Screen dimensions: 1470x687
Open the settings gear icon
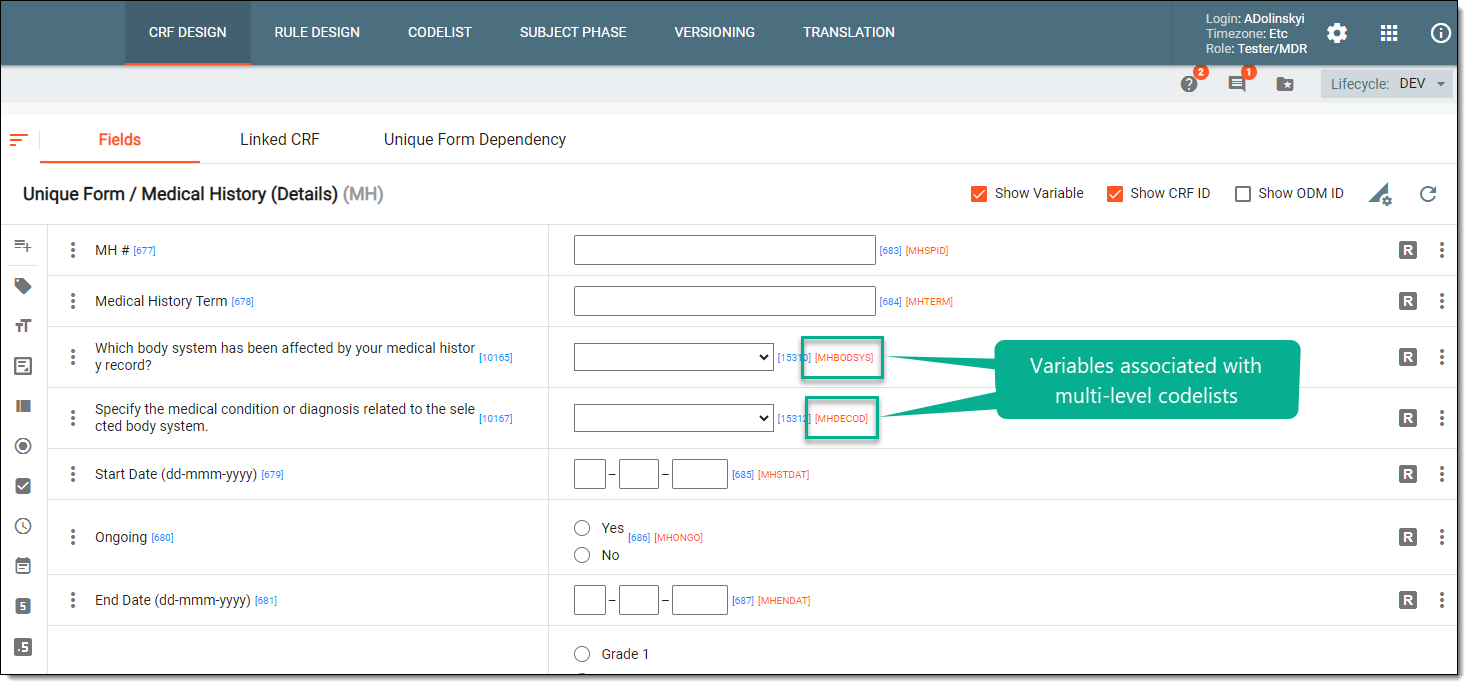tap(1337, 33)
